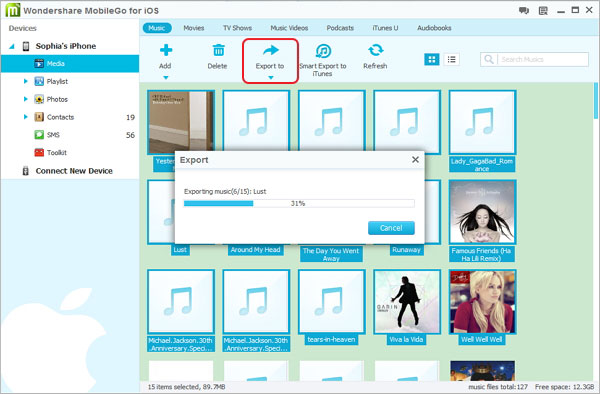The image size is (600, 394).
Task: Select the Viva la Vida album cover
Action: (x=407, y=302)
